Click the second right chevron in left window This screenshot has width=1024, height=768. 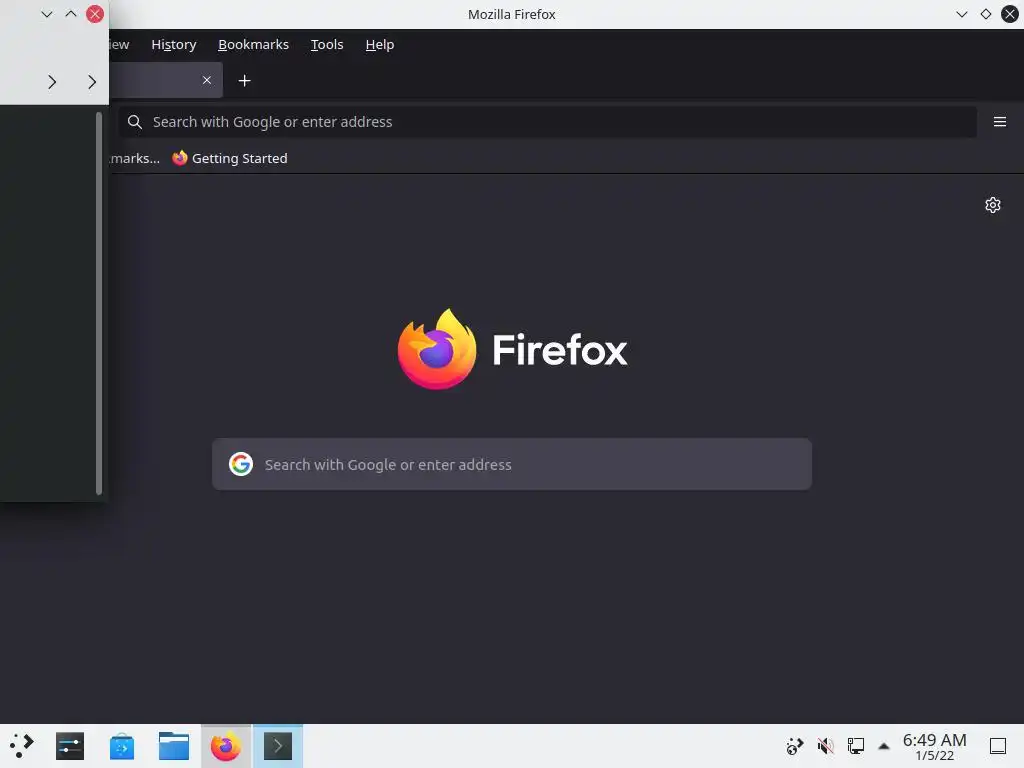click(91, 82)
